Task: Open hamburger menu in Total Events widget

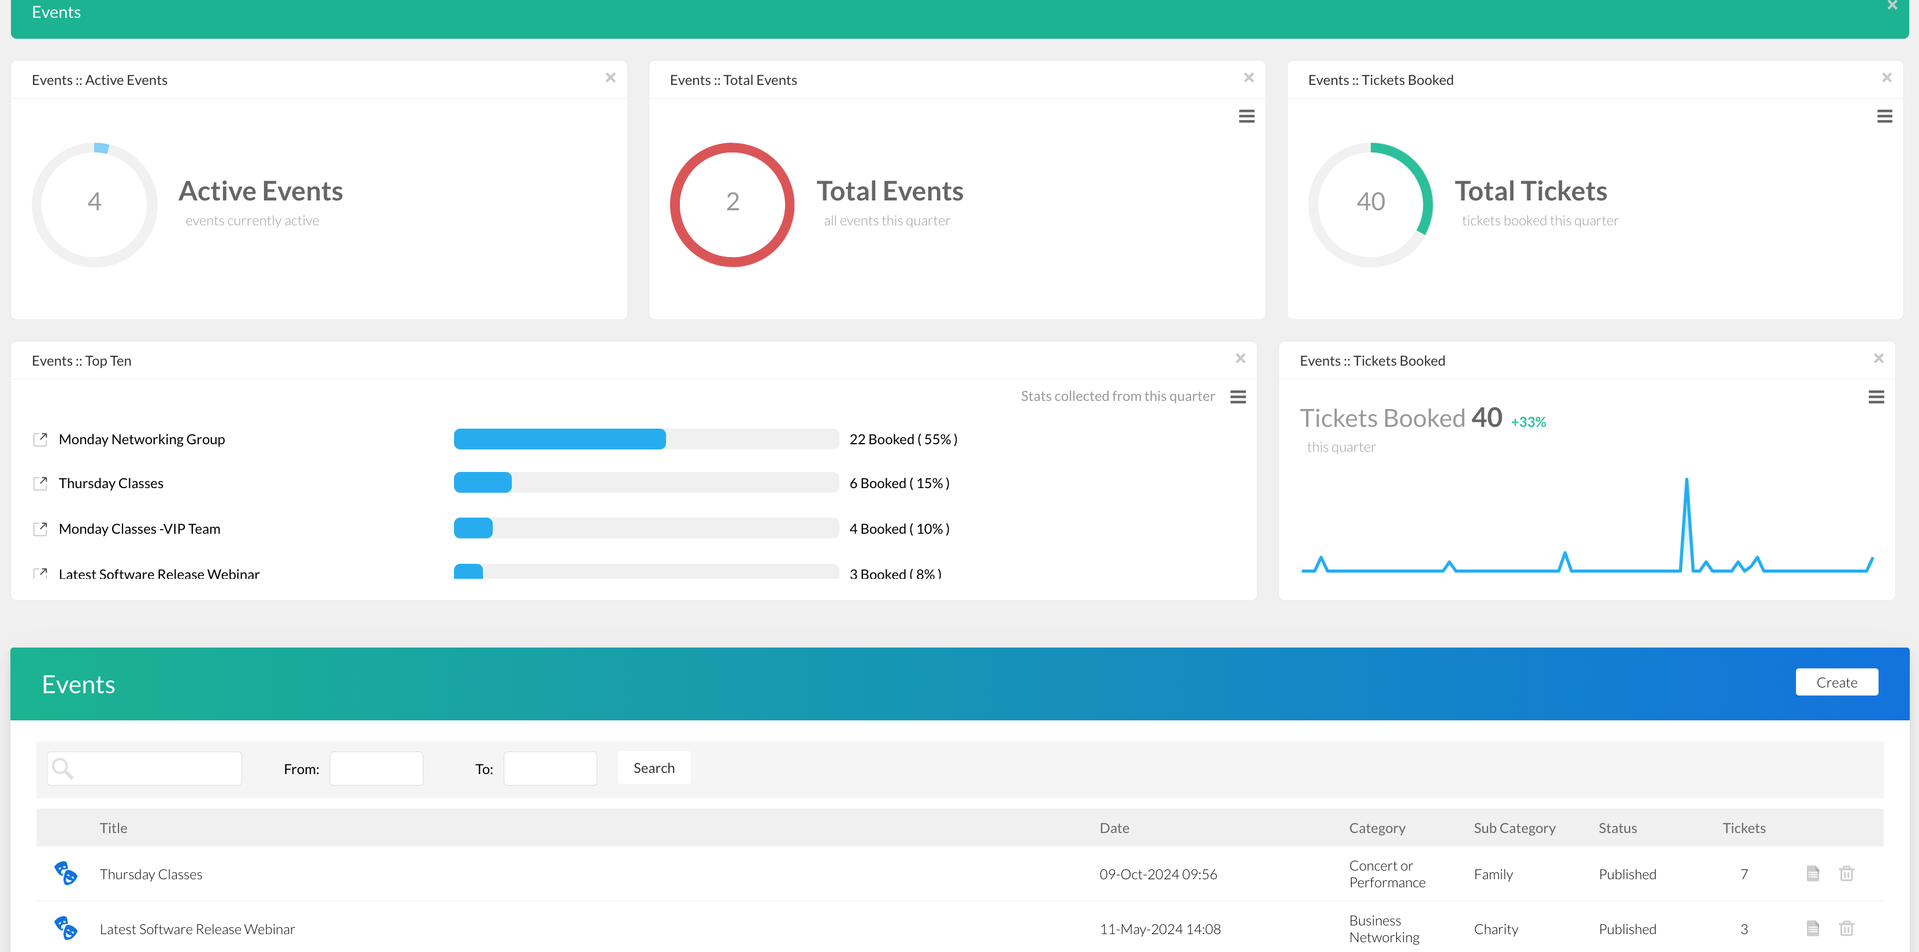Action: click(1246, 116)
